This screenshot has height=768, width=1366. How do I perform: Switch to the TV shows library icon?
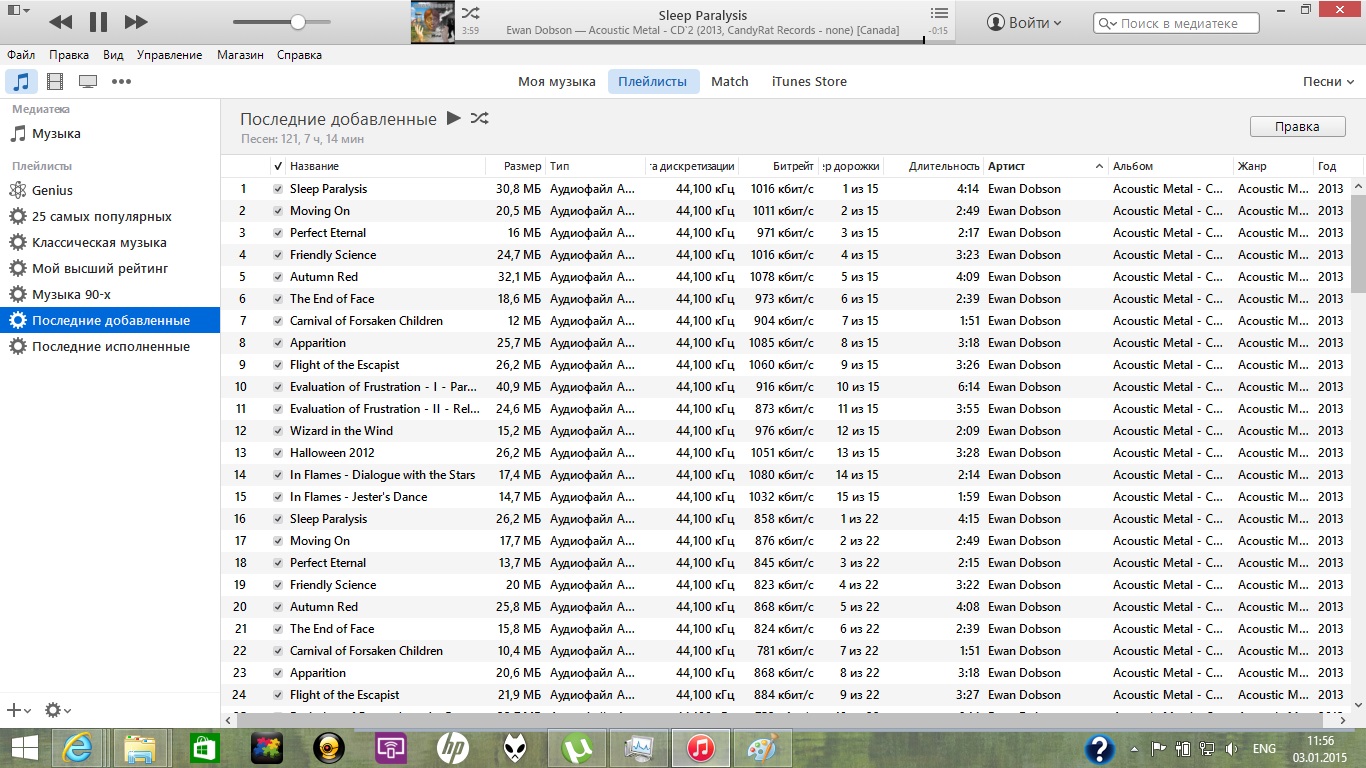(x=88, y=82)
